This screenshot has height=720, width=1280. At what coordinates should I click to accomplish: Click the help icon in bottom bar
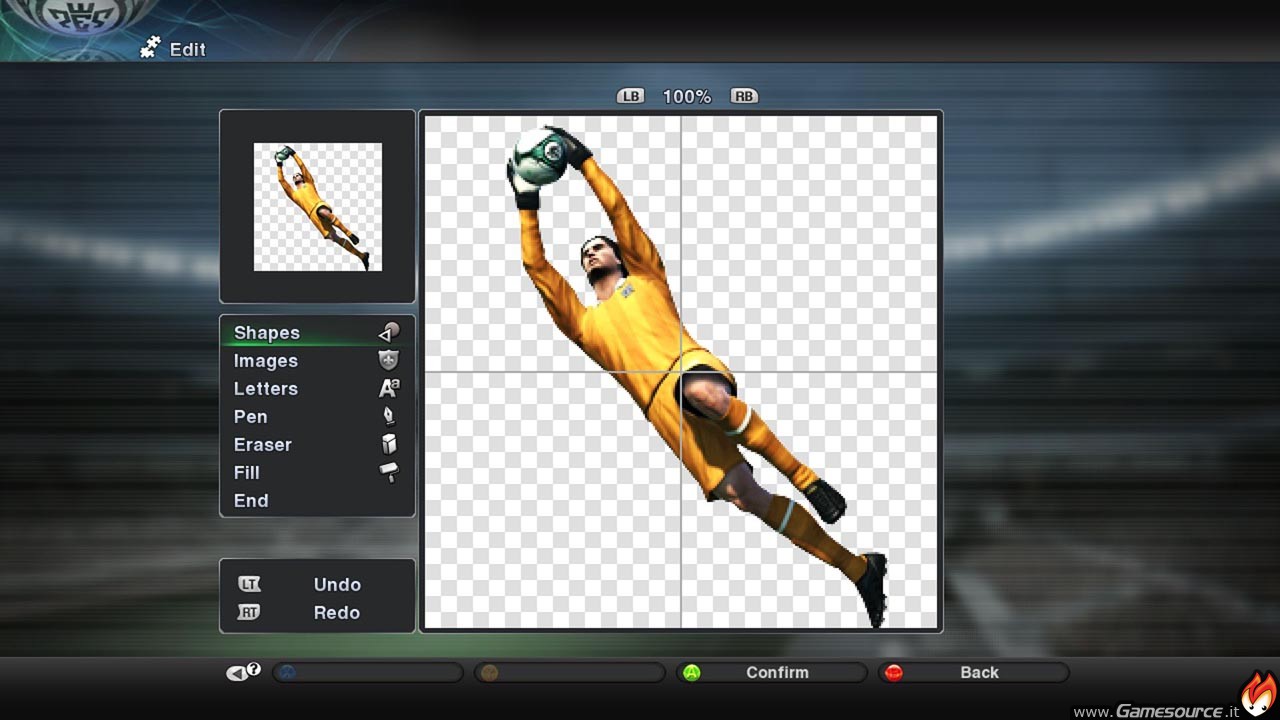pos(243,672)
